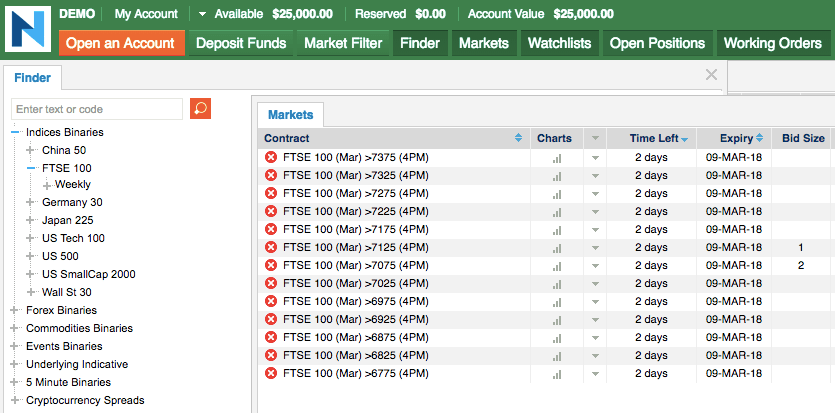The image size is (835, 413).
Task: Expand the Forex Binaries tree node
Action: 15,310
